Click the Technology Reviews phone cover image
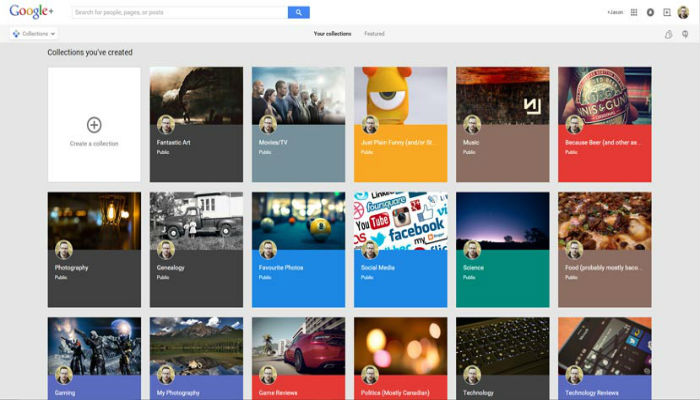 (605, 346)
